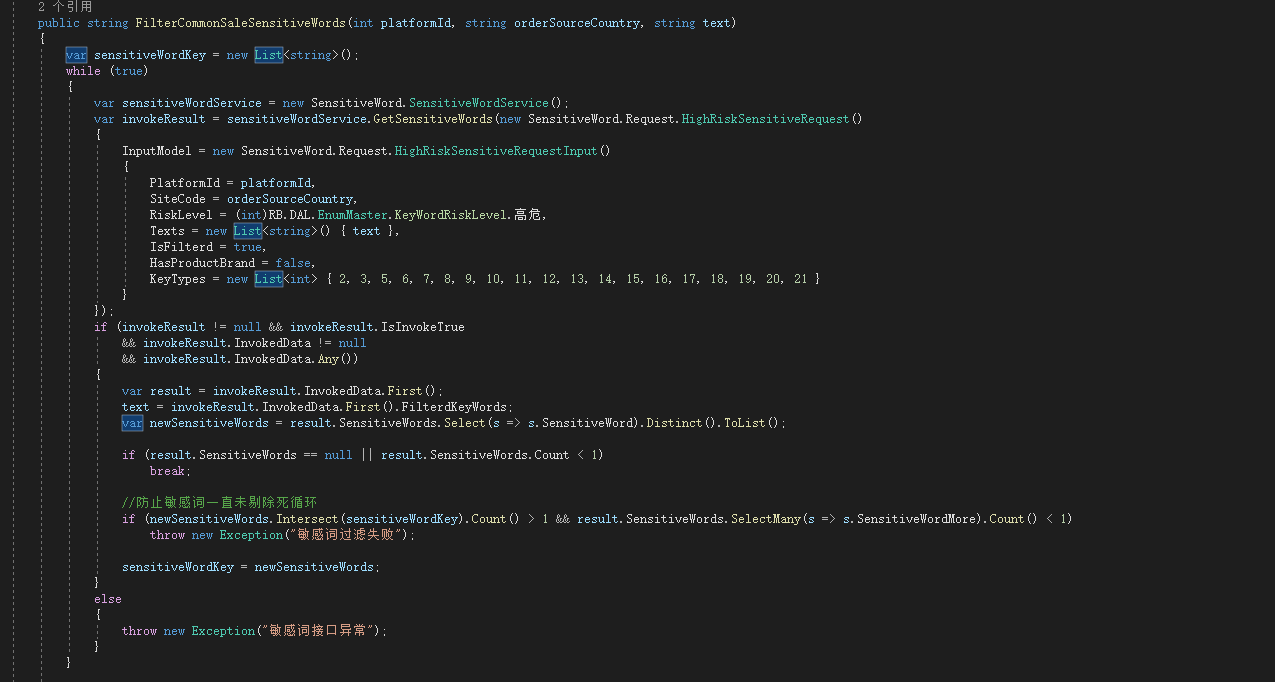Click the "text" parameter in the method signature

pos(716,23)
